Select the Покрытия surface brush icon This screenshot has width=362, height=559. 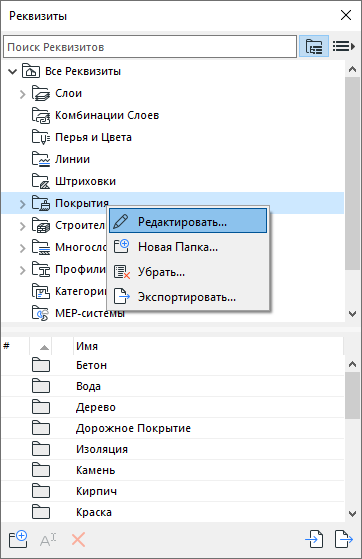41,203
